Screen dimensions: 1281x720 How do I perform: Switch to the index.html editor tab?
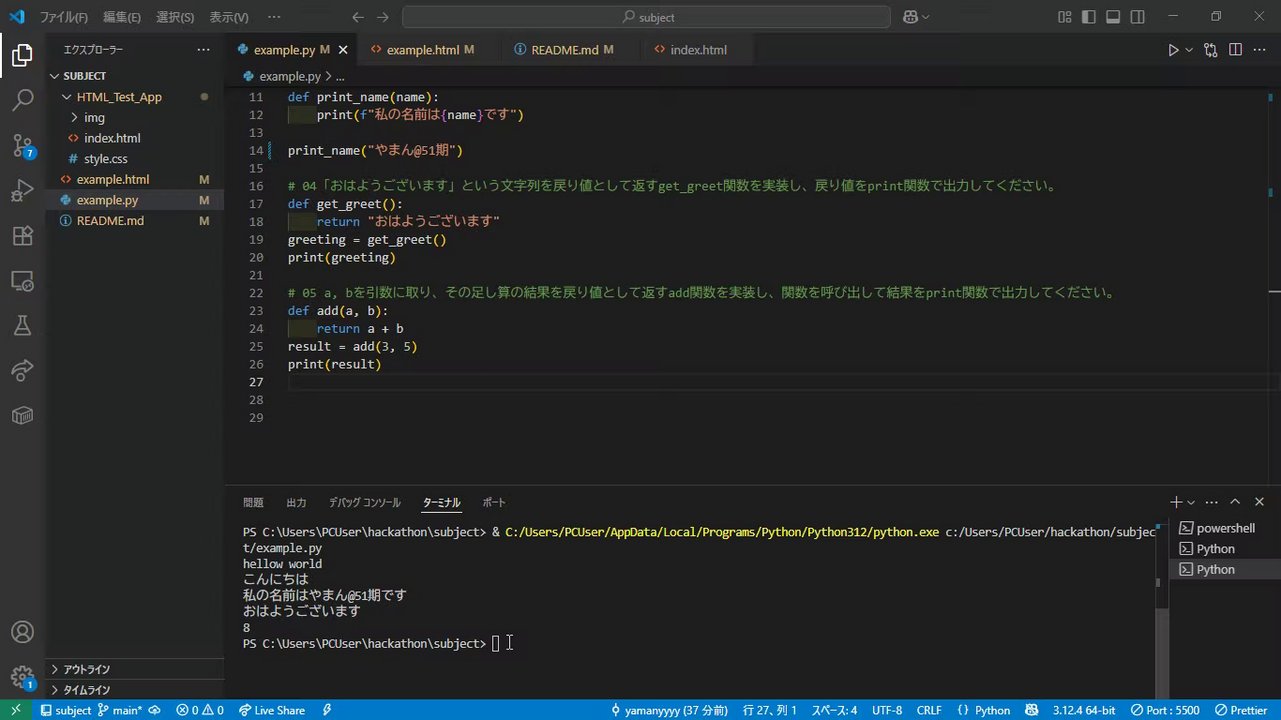(x=698, y=50)
